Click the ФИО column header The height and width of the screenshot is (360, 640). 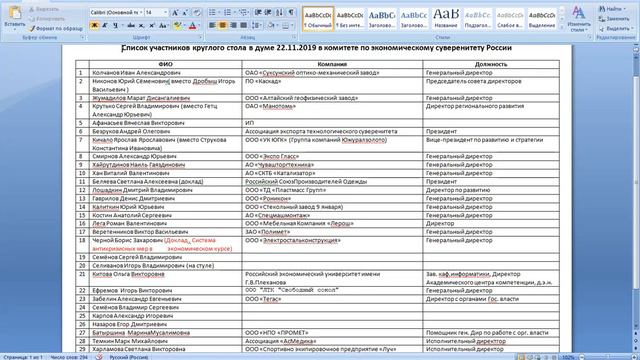pos(165,64)
